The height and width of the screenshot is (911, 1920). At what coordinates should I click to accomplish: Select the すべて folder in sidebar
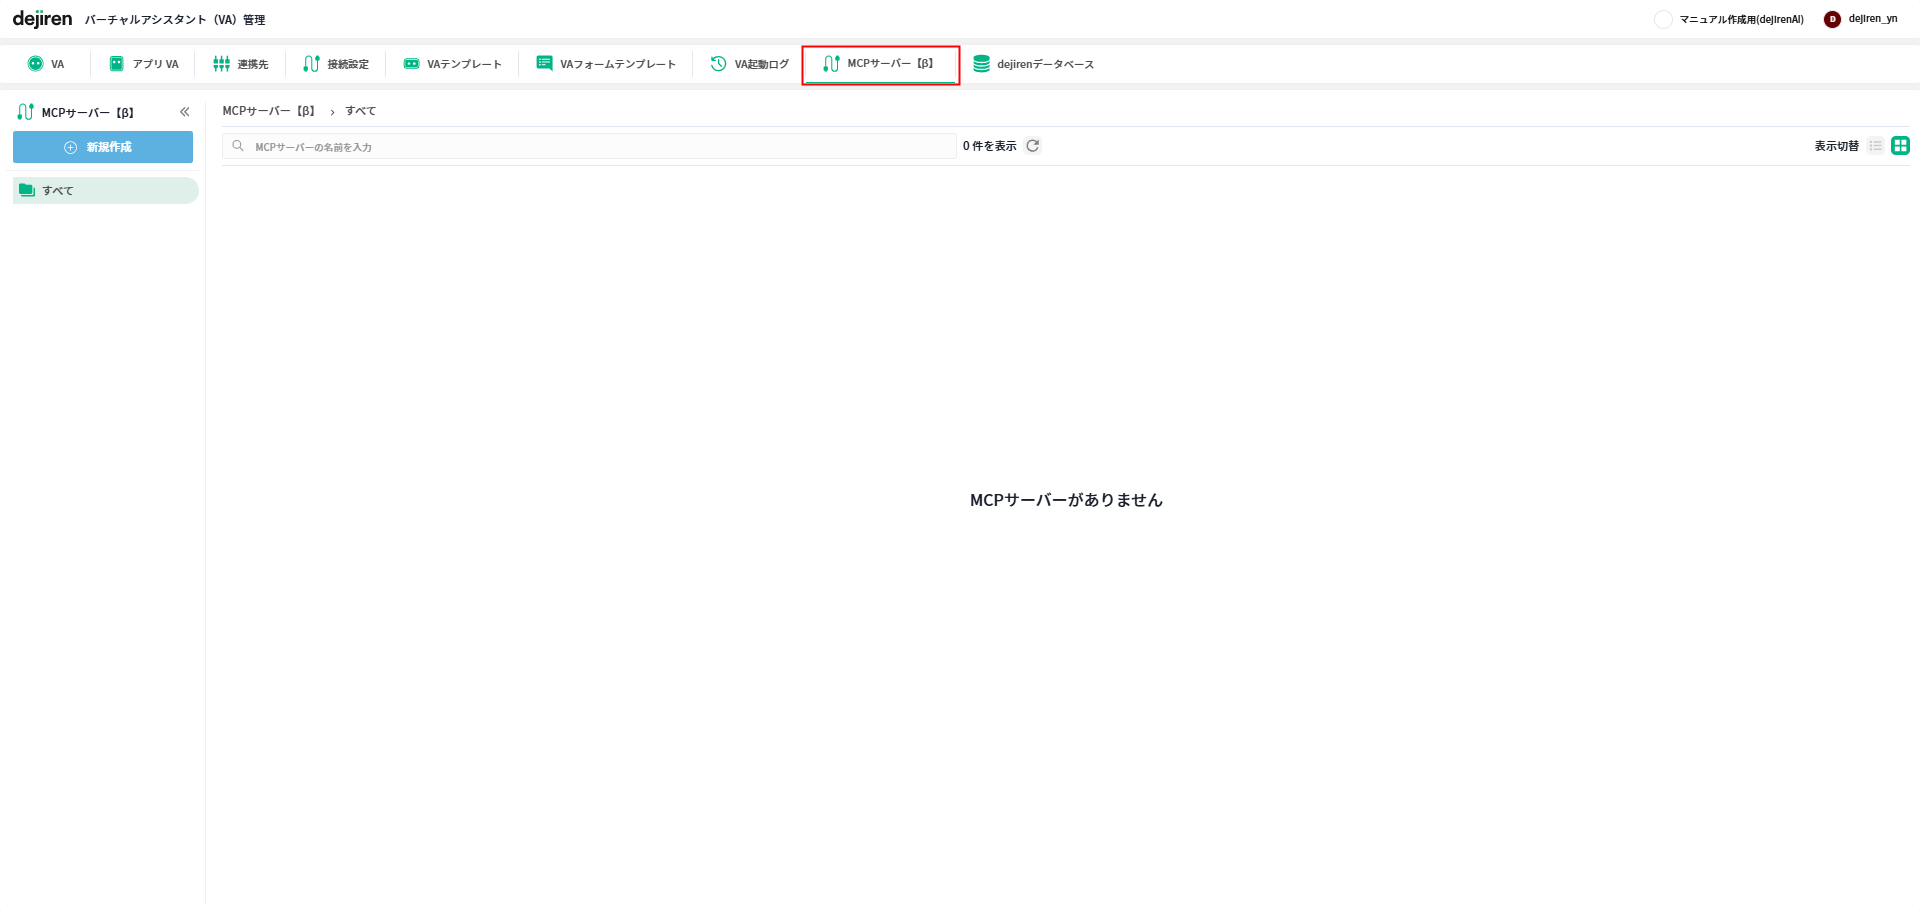(105, 191)
